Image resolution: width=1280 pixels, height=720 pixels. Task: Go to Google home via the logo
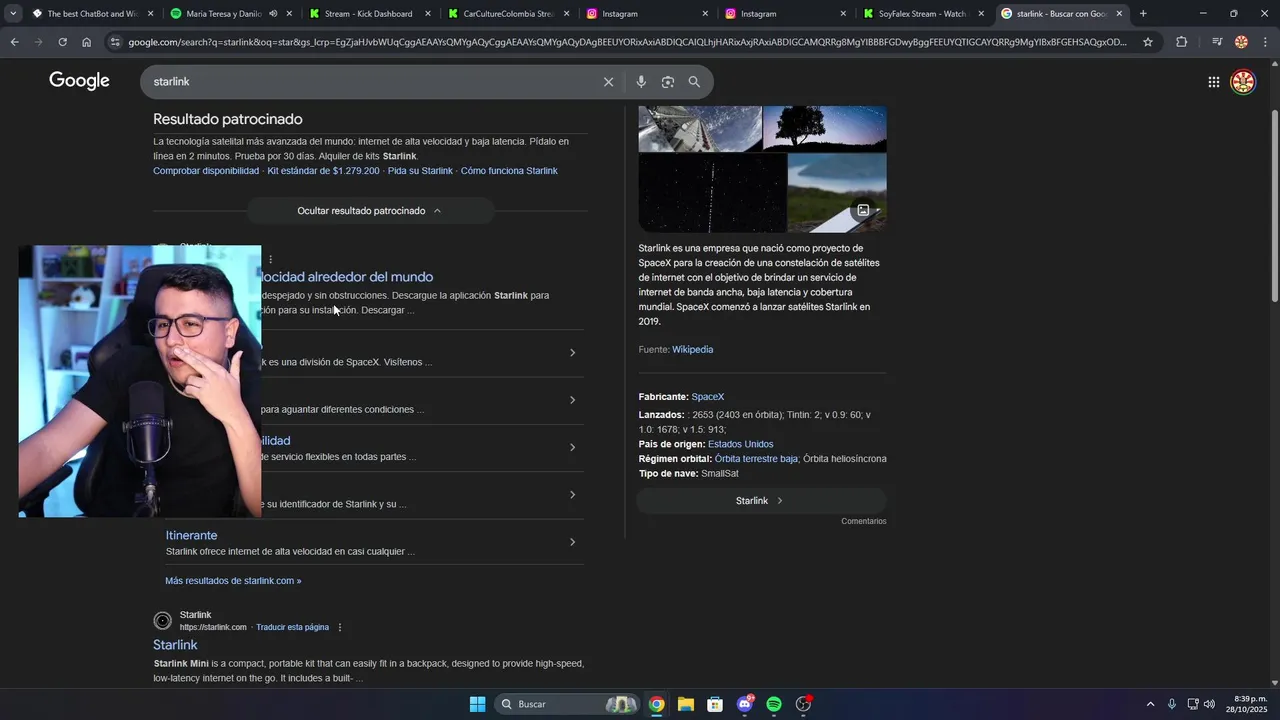(79, 81)
